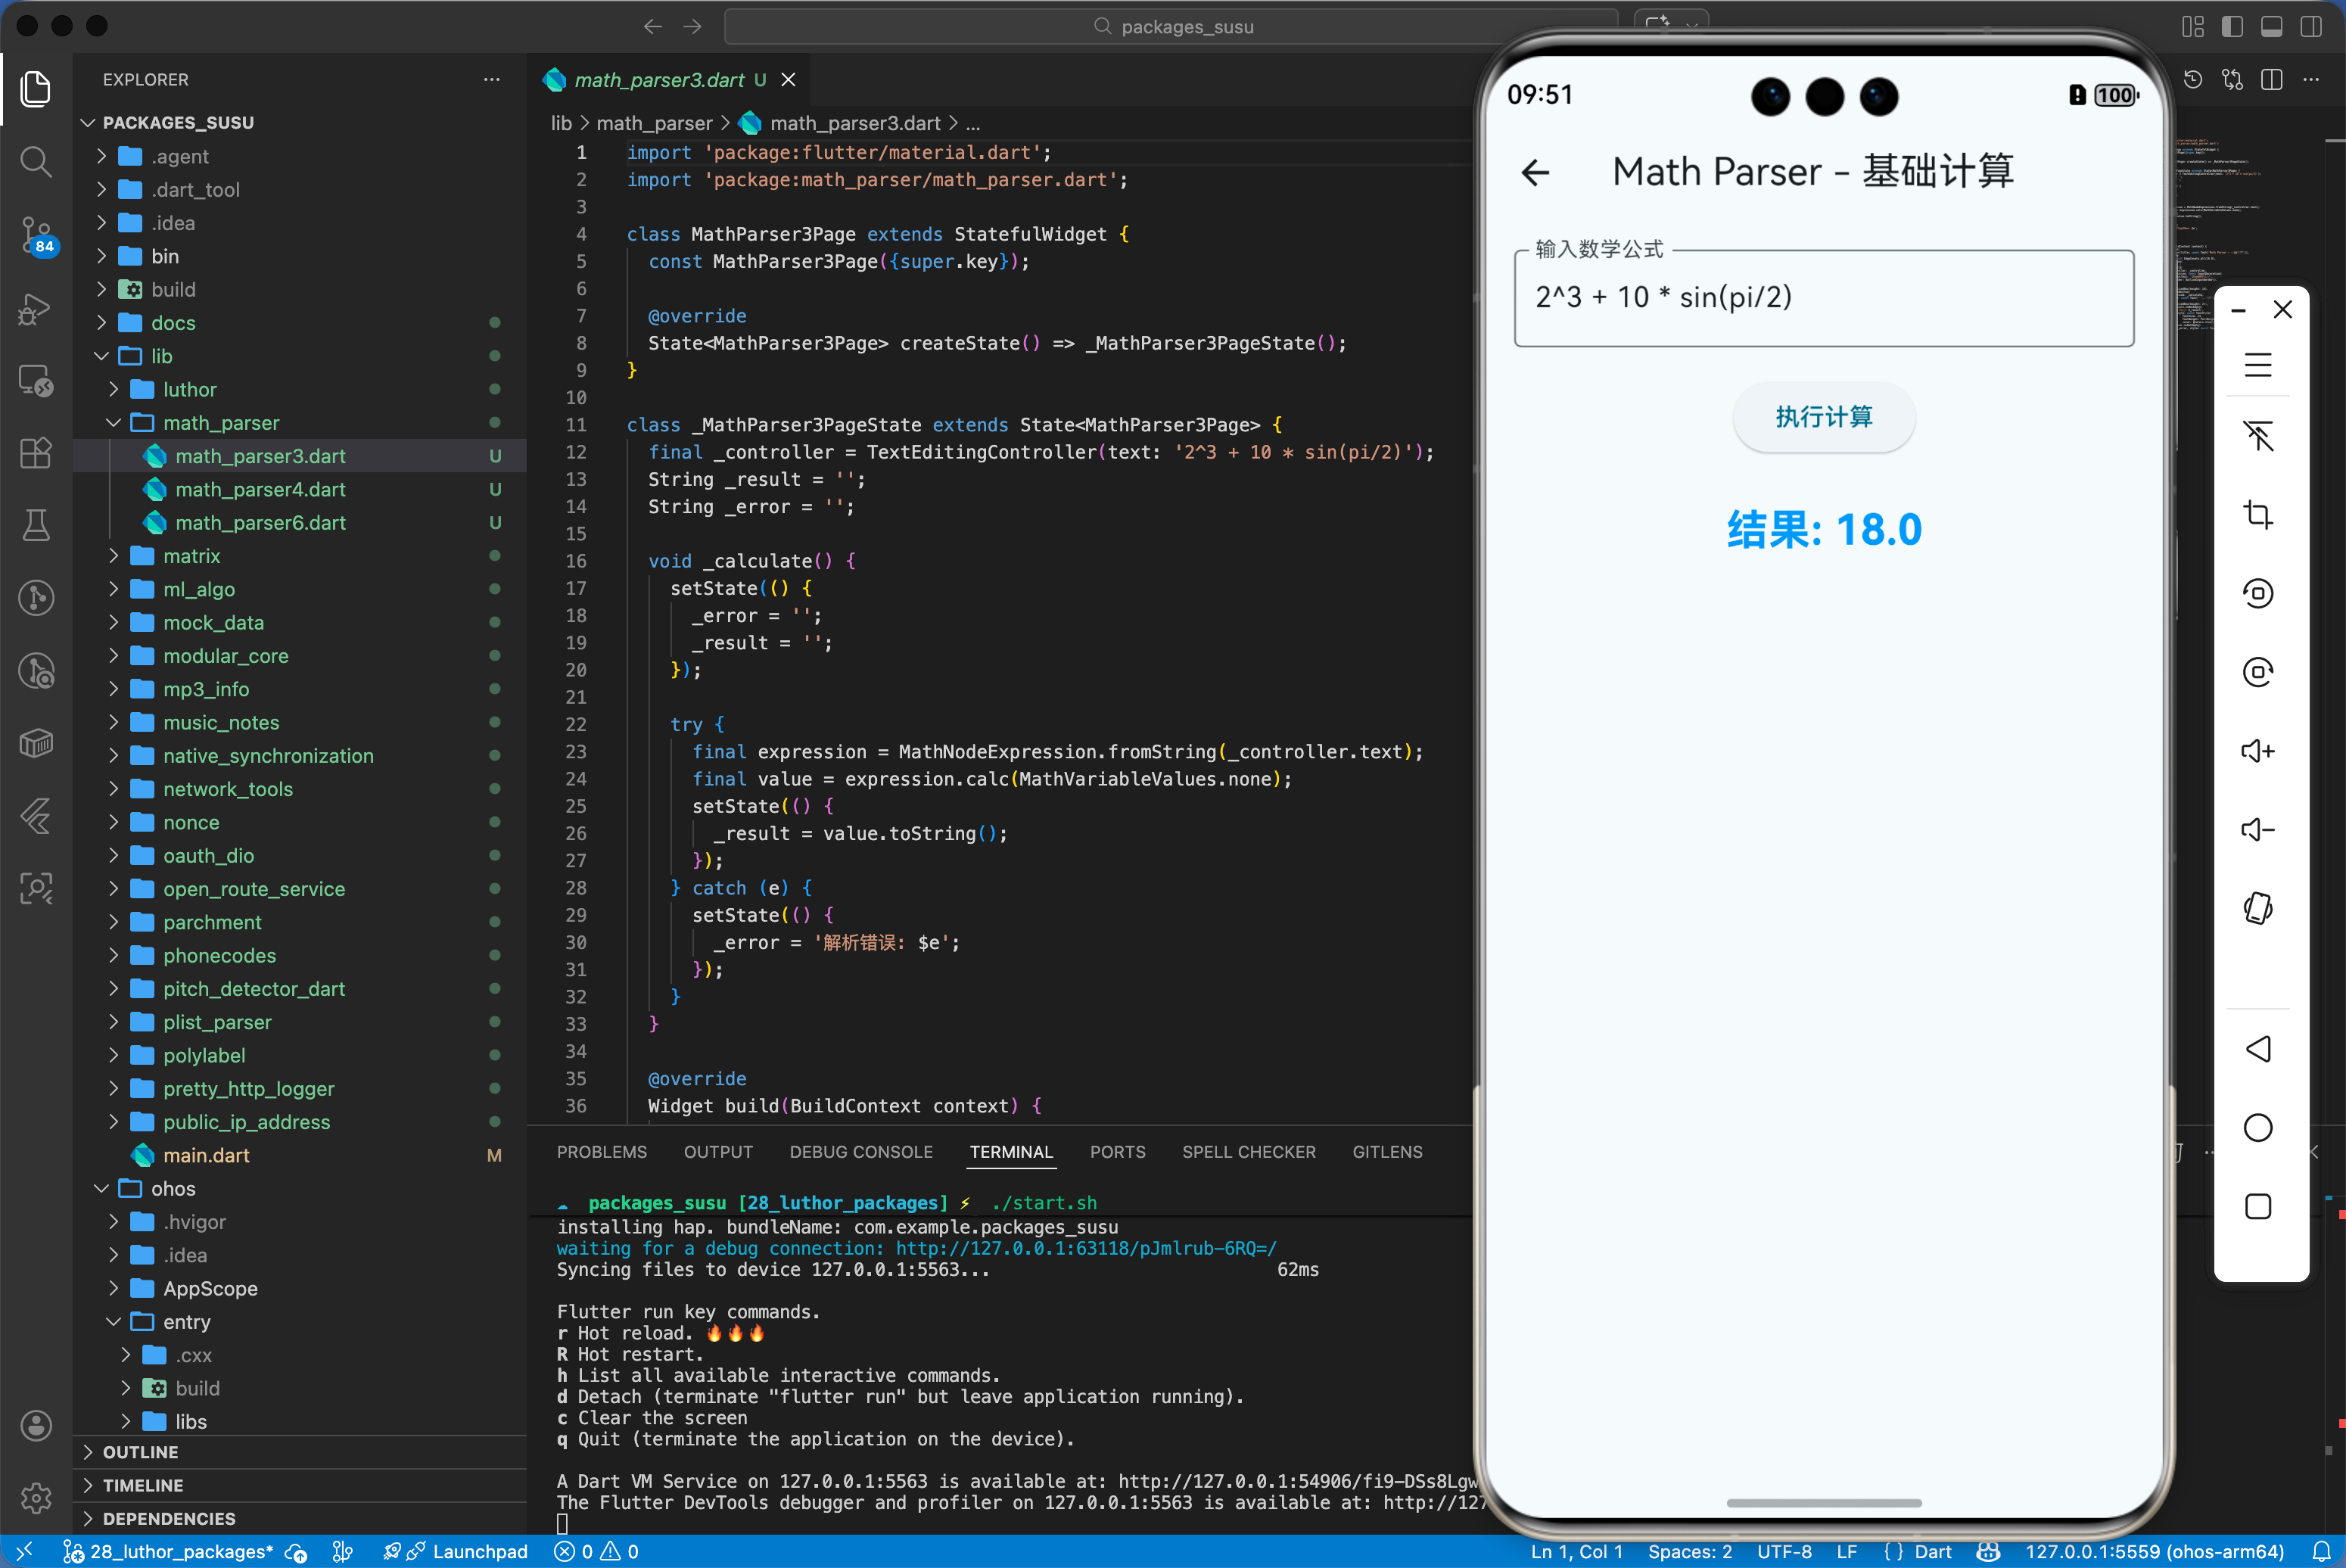The width and height of the screenshot is (2346, 1568).
Task: Click the back arrow in Math Parser app
Action: tap(1535, 173)
